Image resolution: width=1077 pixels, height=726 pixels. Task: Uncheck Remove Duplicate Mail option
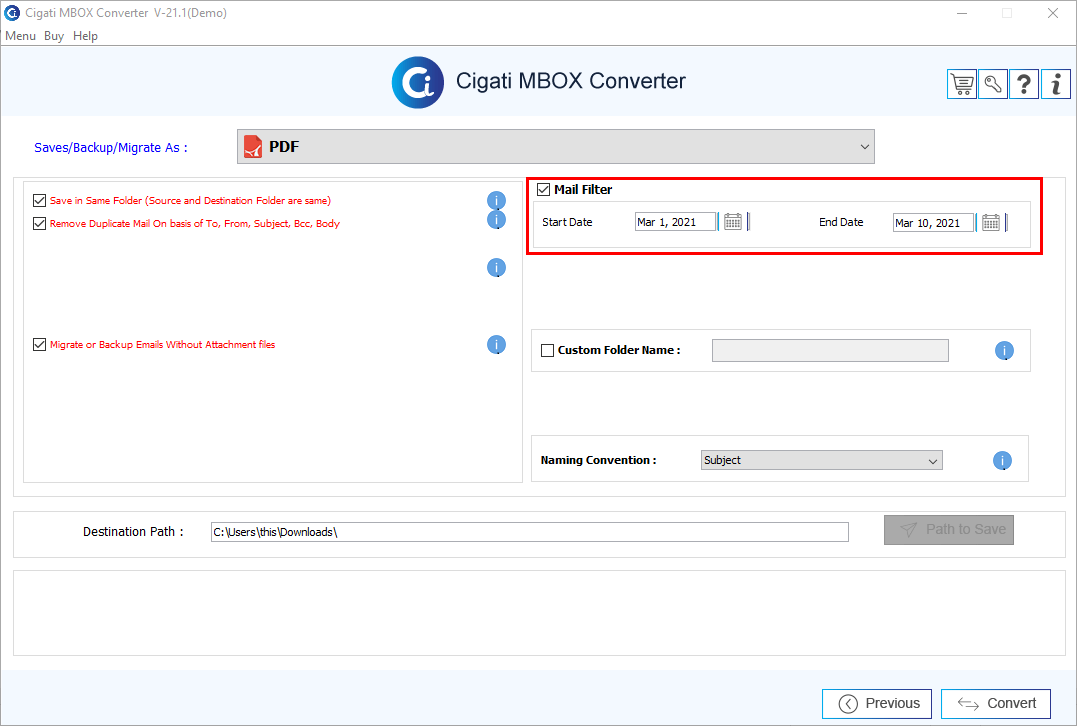(x=39, y=223)
